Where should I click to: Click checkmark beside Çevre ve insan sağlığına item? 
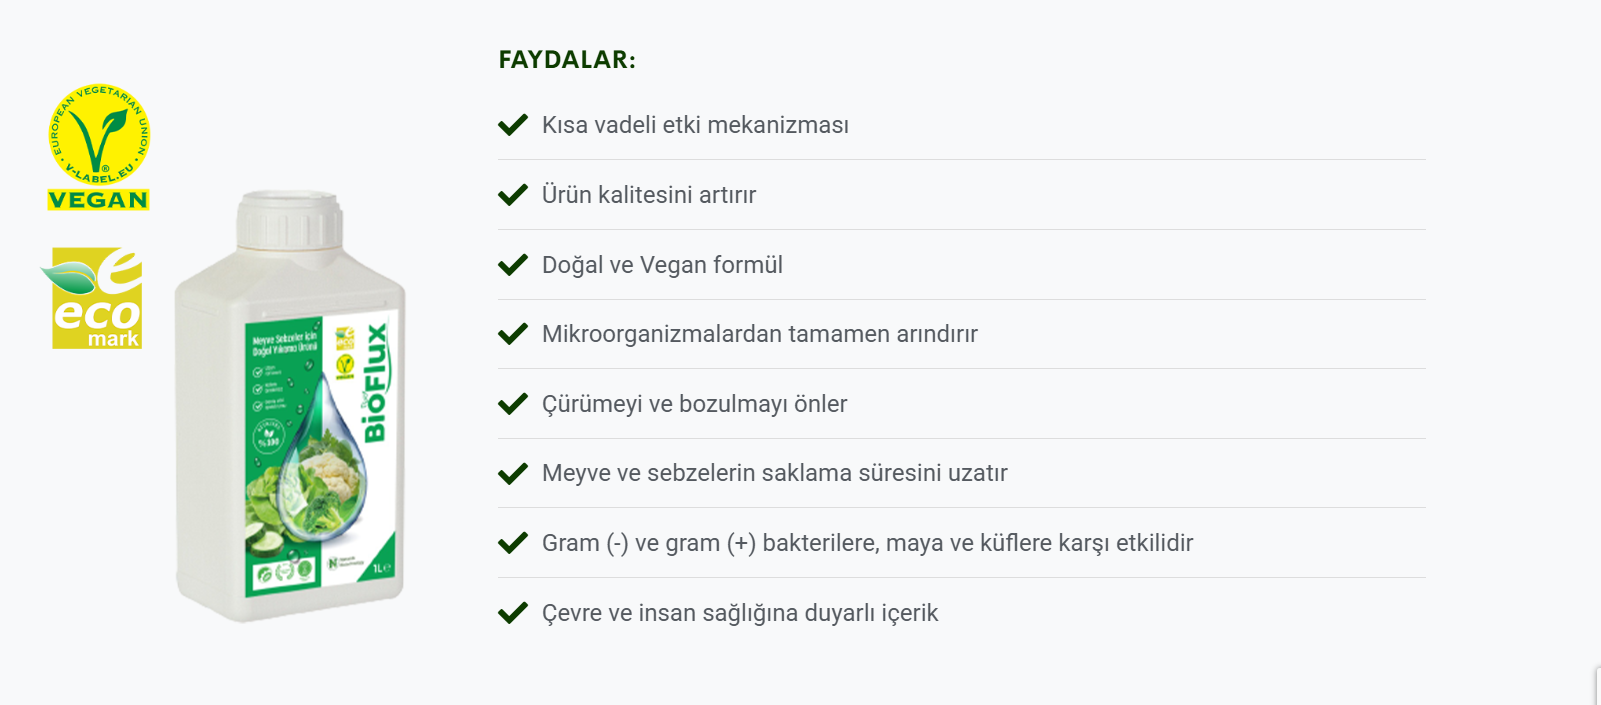point(513,613)
